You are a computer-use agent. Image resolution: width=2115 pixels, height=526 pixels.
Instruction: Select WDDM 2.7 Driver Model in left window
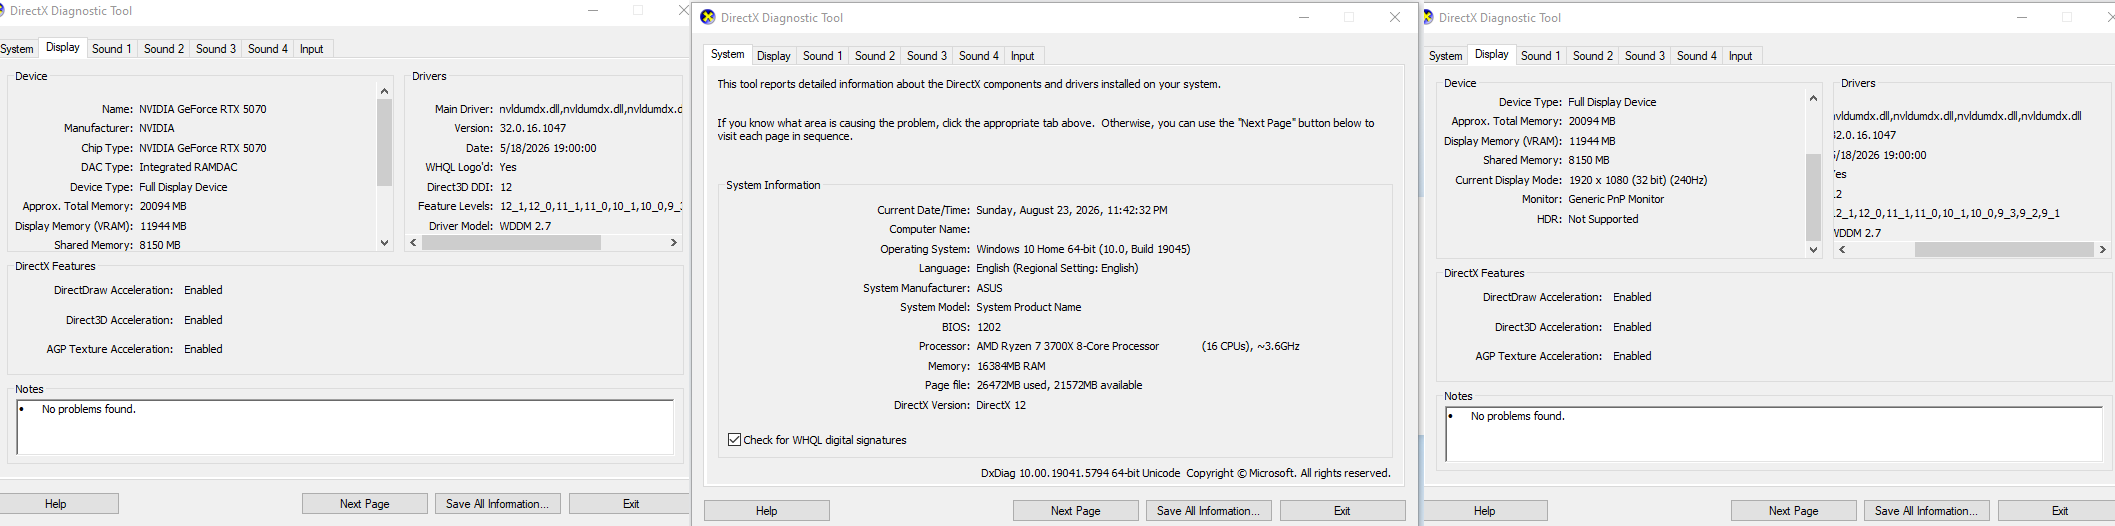(x=525, y=226)
